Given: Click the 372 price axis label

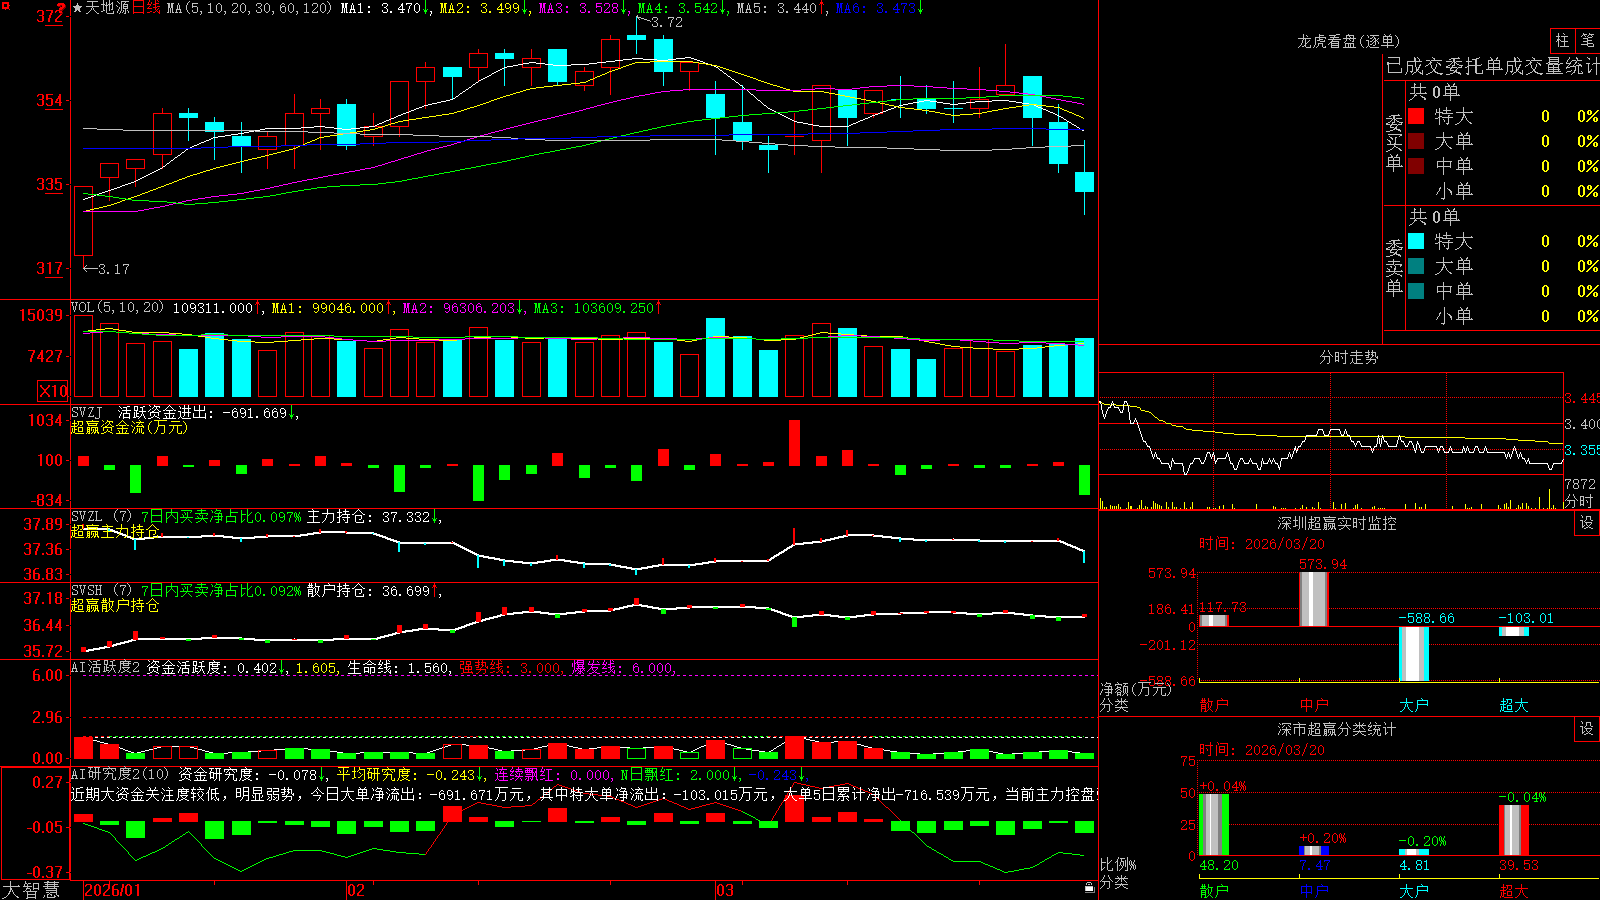Looking at the screenshot, I should pos(49,16).
